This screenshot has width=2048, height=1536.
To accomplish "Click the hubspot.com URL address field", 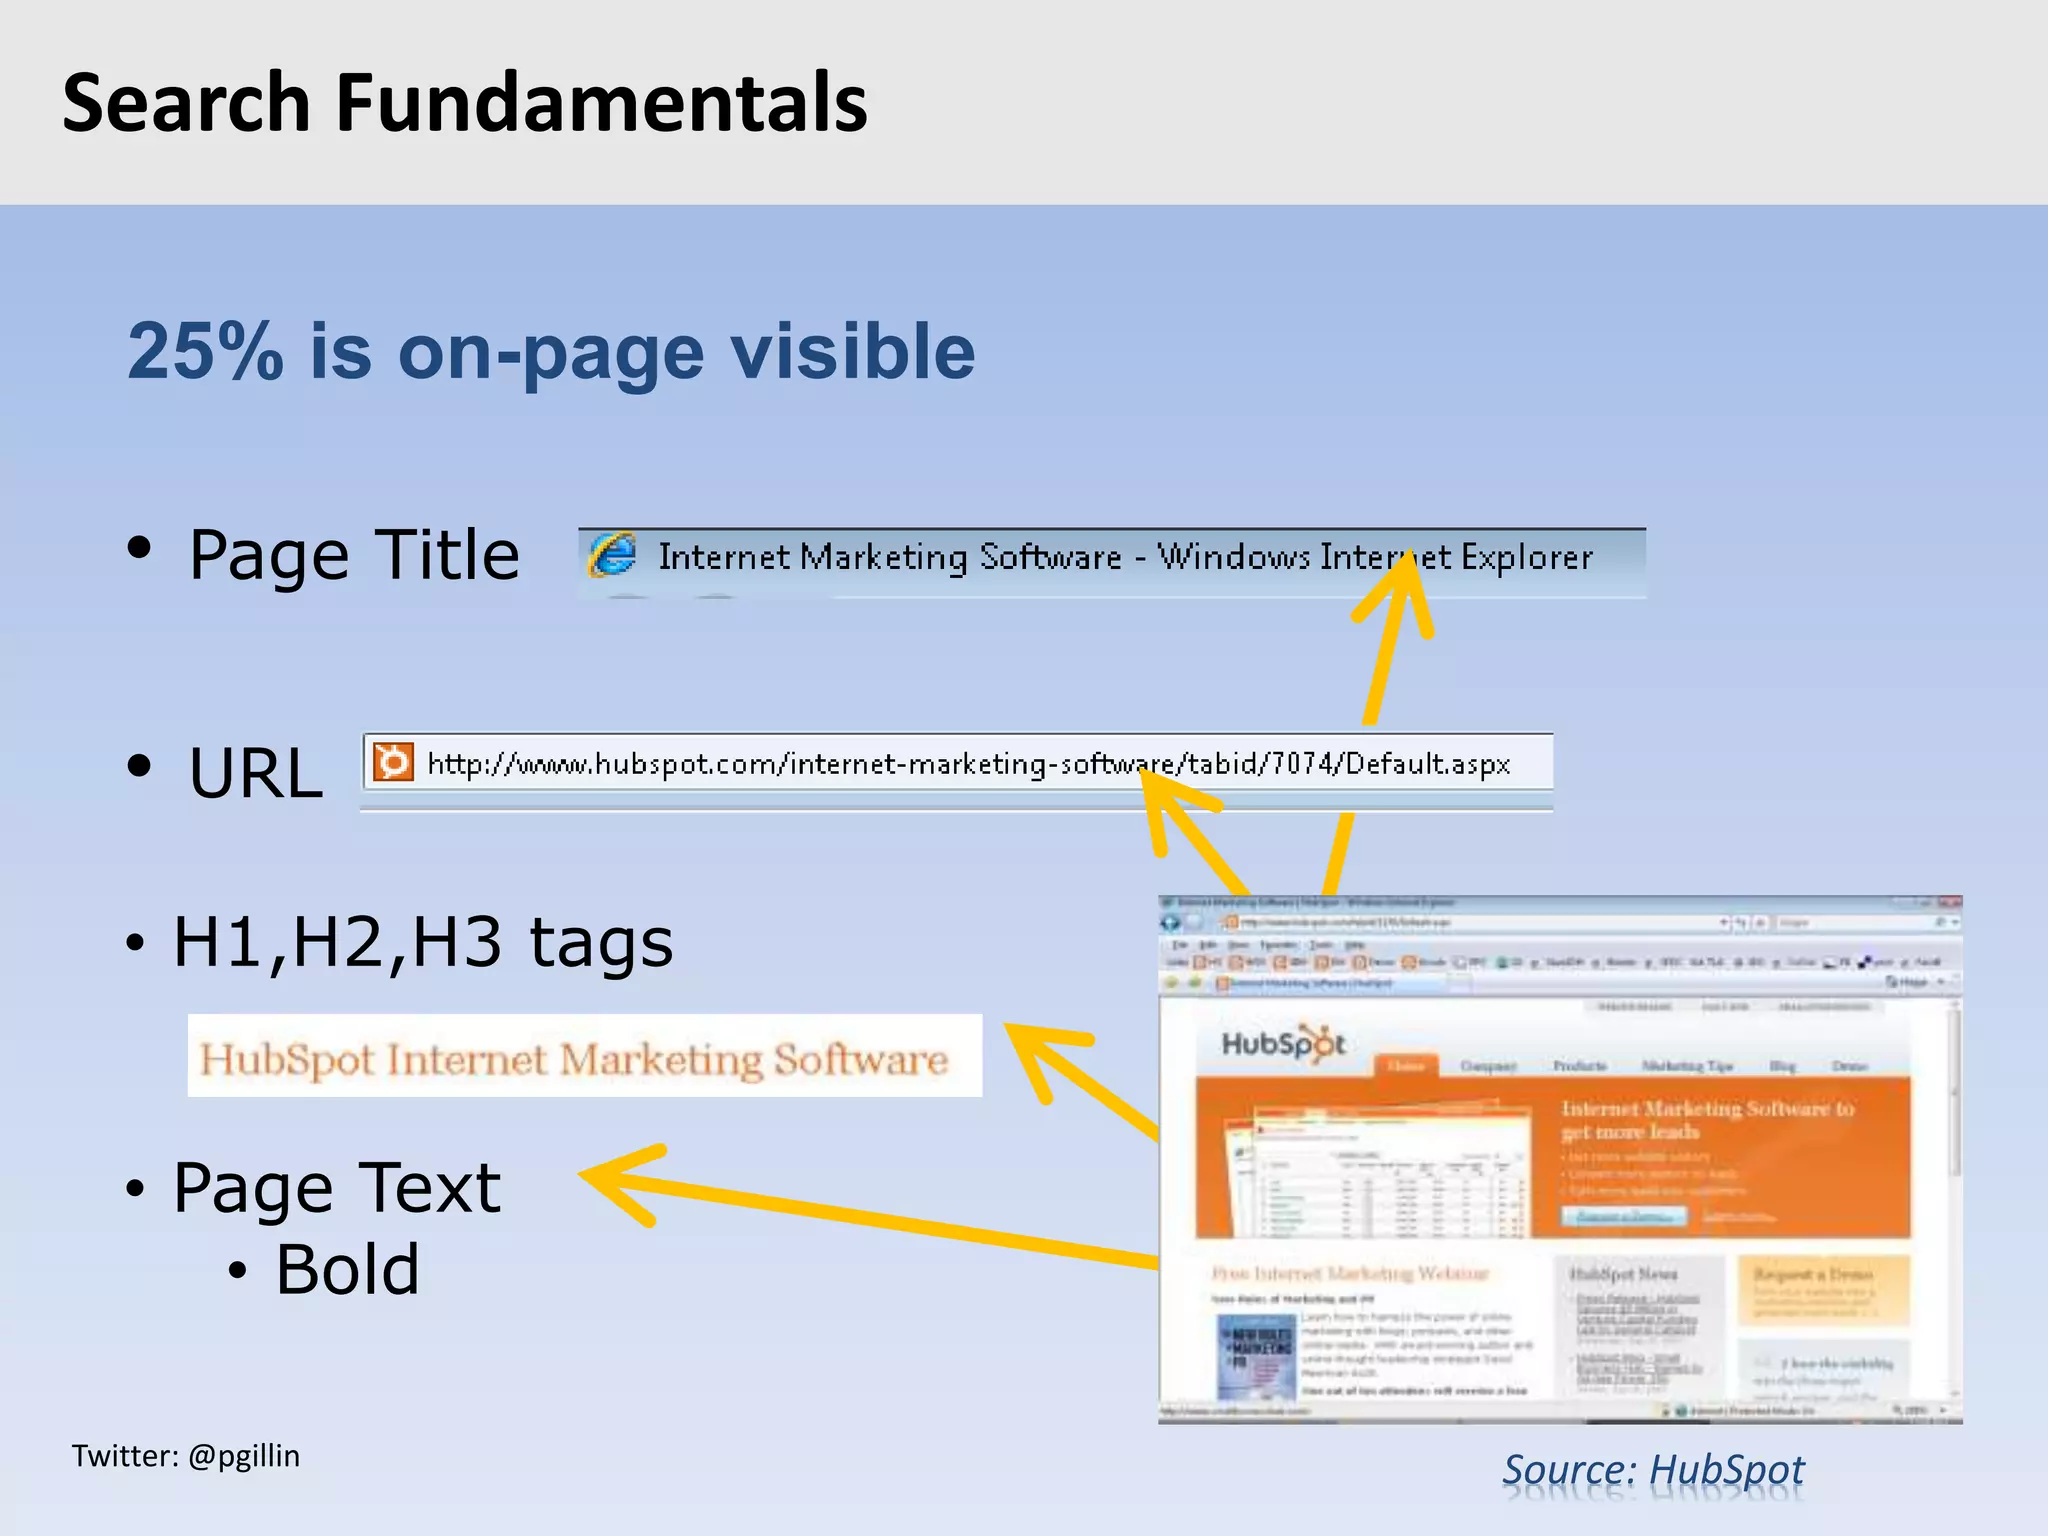I will [x=957, y=763].
